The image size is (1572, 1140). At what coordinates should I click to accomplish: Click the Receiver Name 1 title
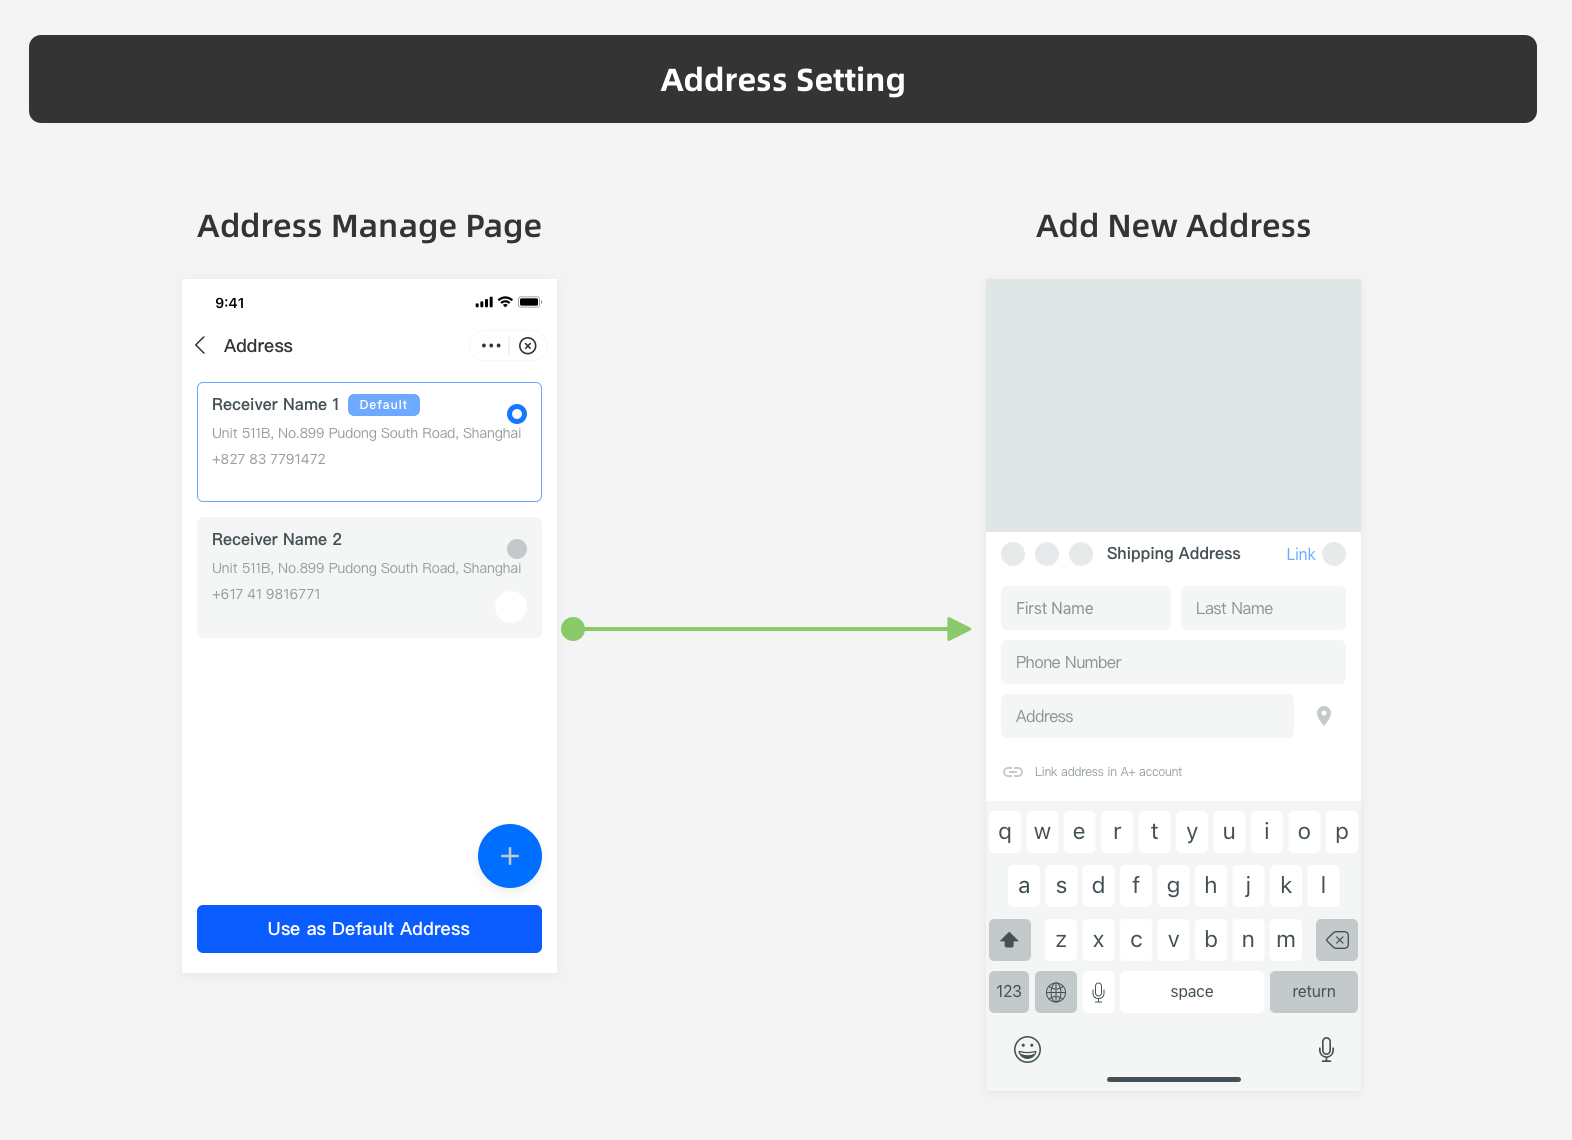[x=276, y=405]
